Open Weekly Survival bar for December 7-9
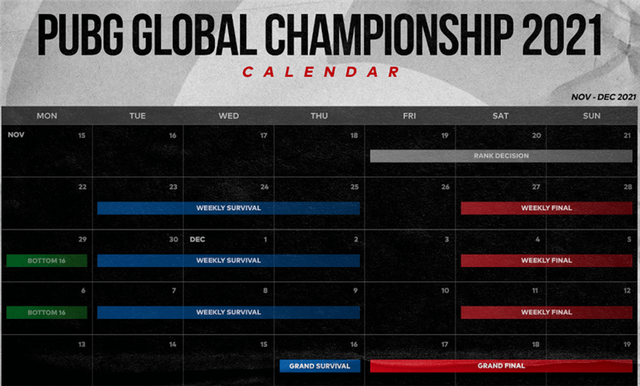This screenshot has height=386, width=640. pyautogui.click(x=229, y=313)
